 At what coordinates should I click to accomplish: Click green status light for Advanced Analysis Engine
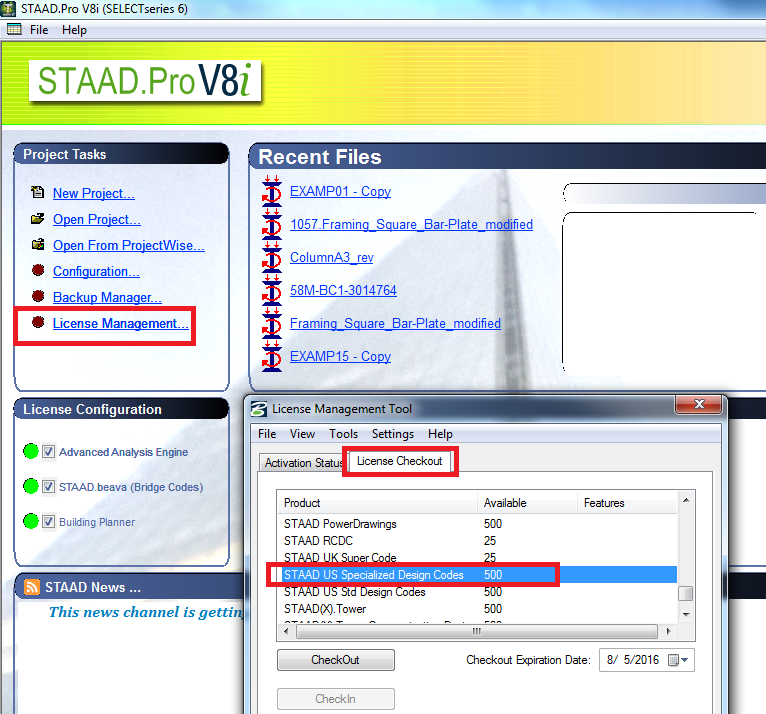click(x=31, y=451)
